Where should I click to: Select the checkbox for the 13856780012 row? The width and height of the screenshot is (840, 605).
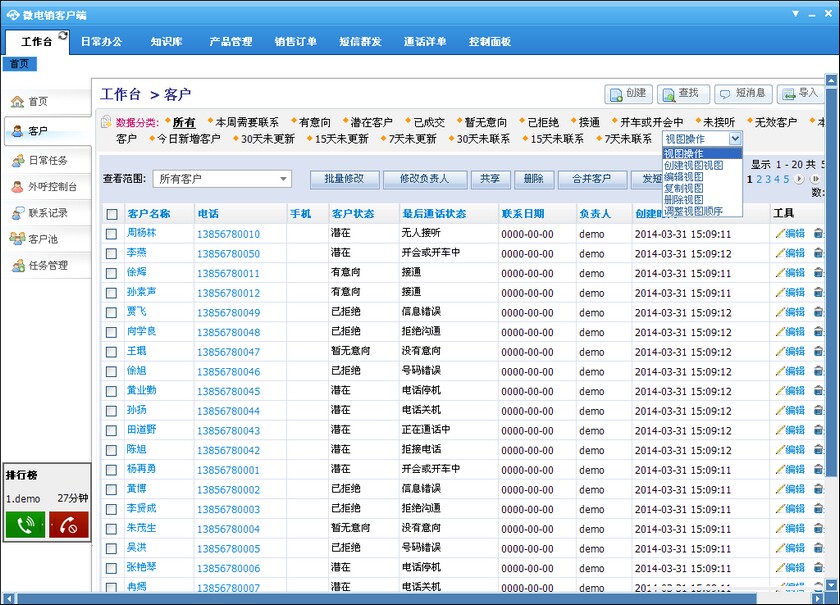[111, 293]
